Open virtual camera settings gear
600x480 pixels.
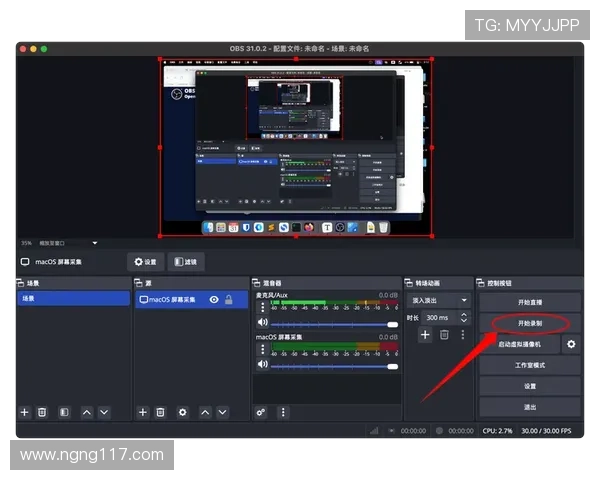[571, 344]
